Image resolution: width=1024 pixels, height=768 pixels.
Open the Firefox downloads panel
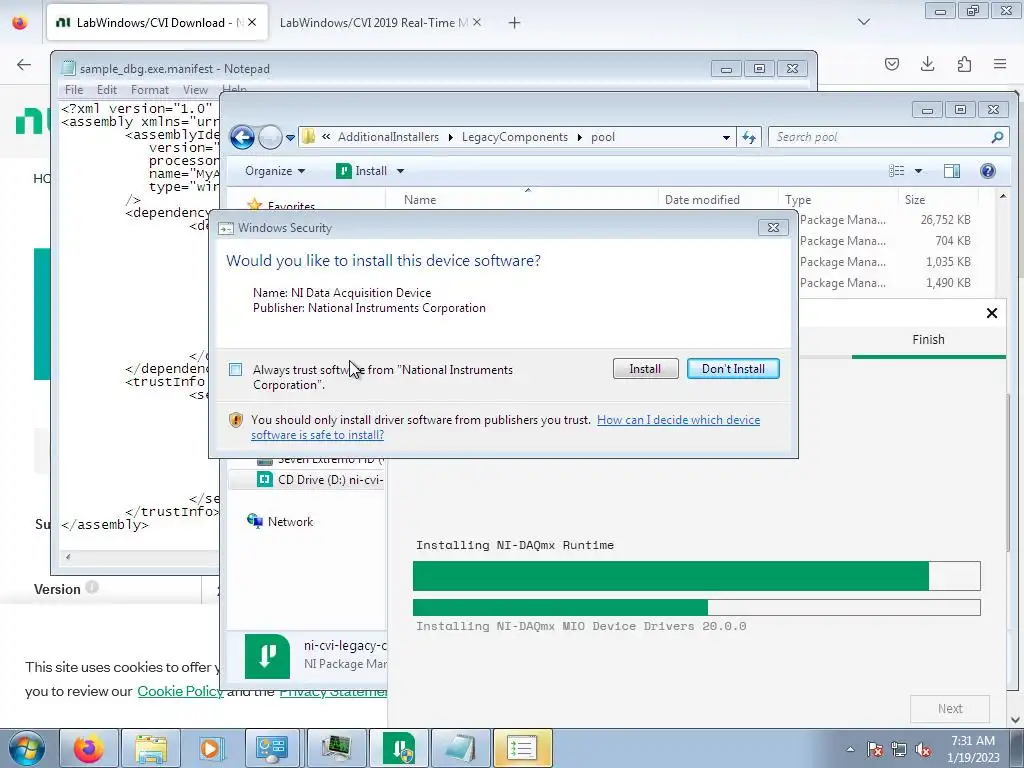[927, 64]
